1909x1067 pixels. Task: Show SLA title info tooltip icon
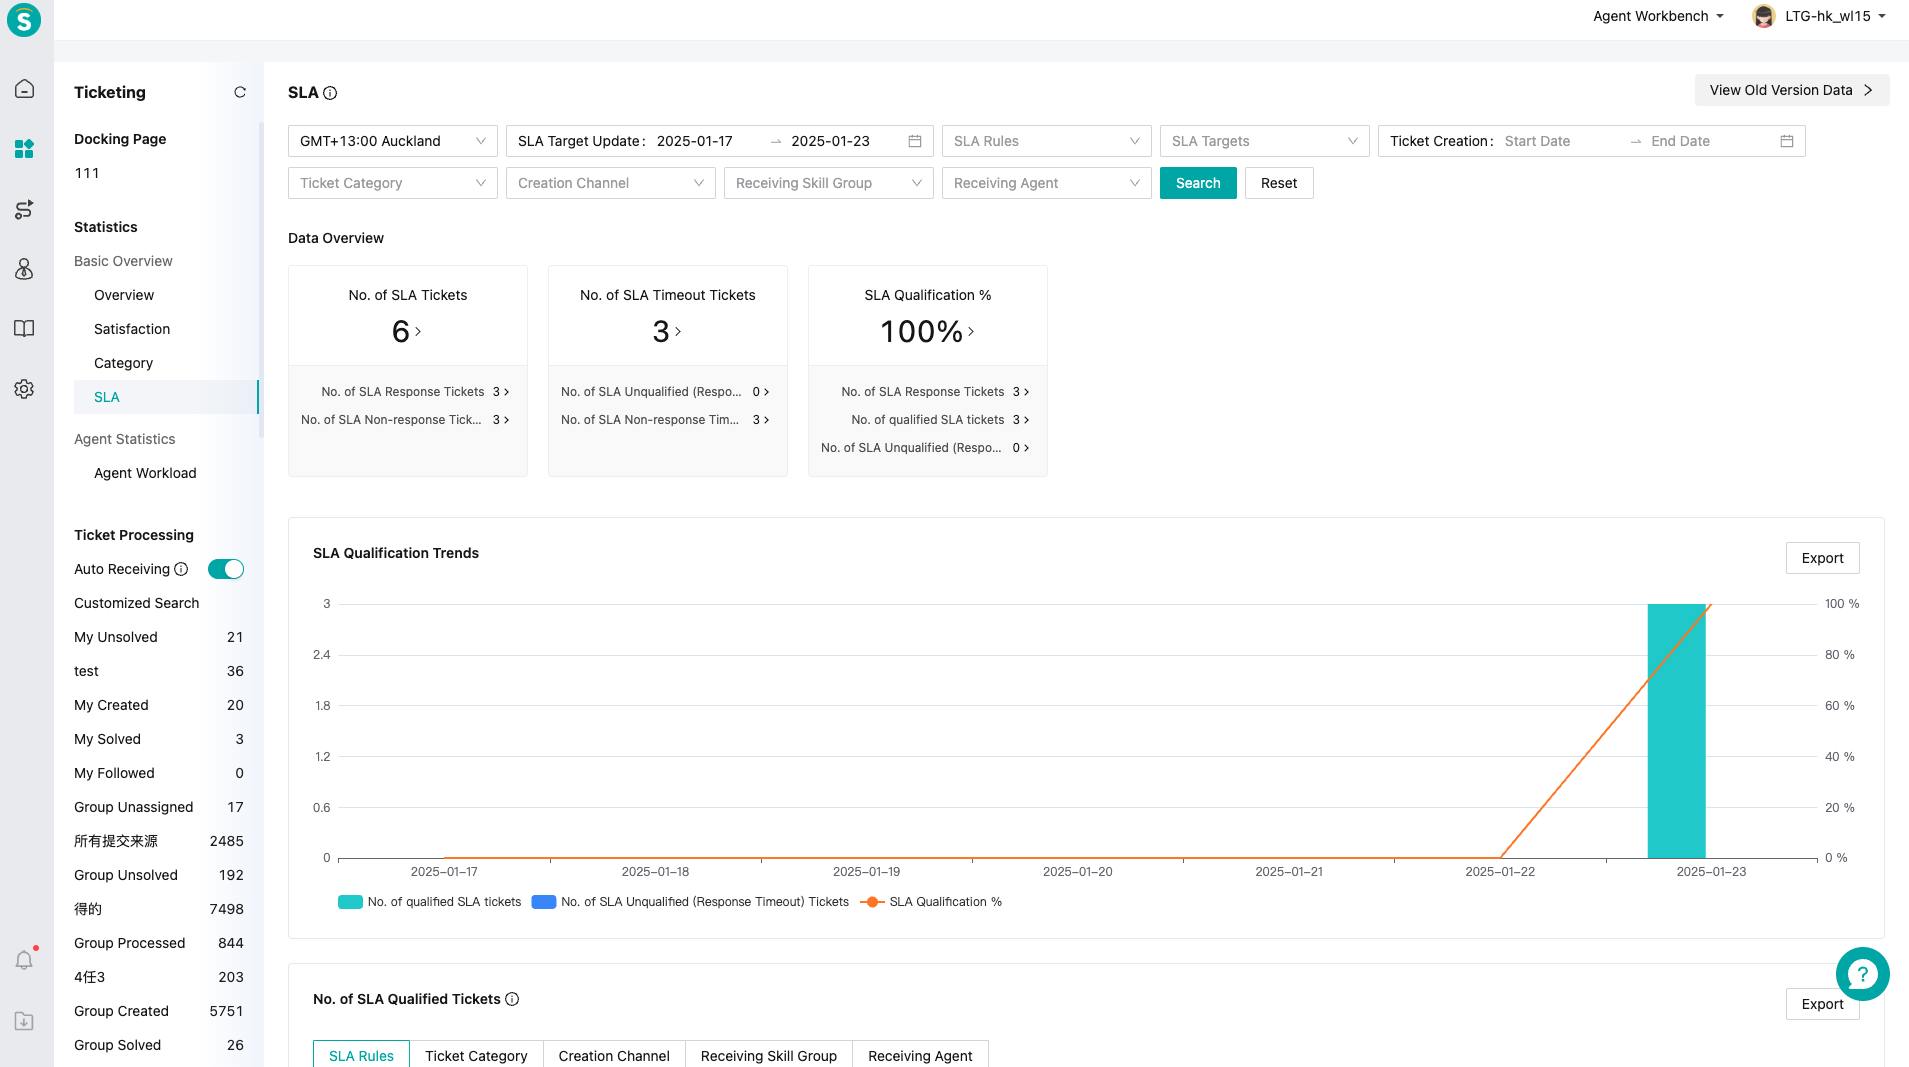coord(330,93)
